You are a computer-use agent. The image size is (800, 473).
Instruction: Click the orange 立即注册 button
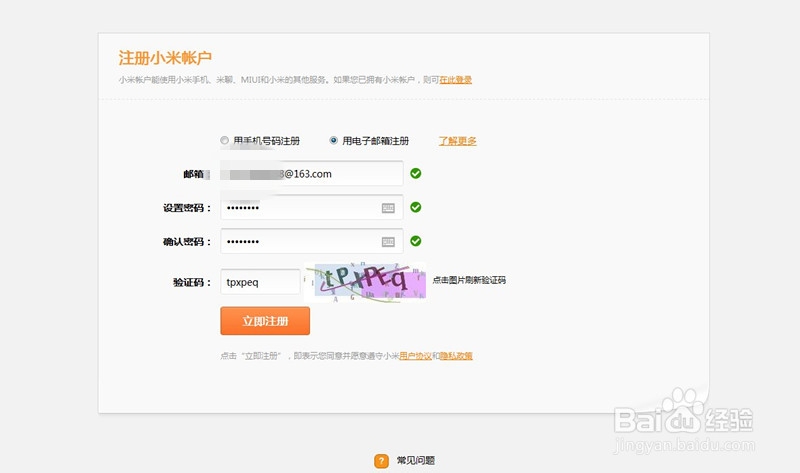[x=265, y=321]
